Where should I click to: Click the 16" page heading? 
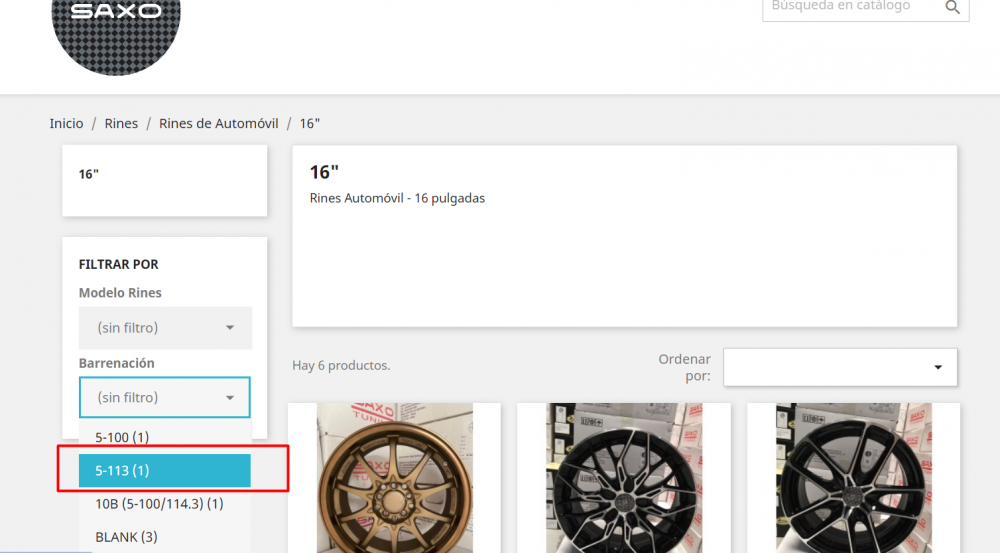[x=324, y=172]
